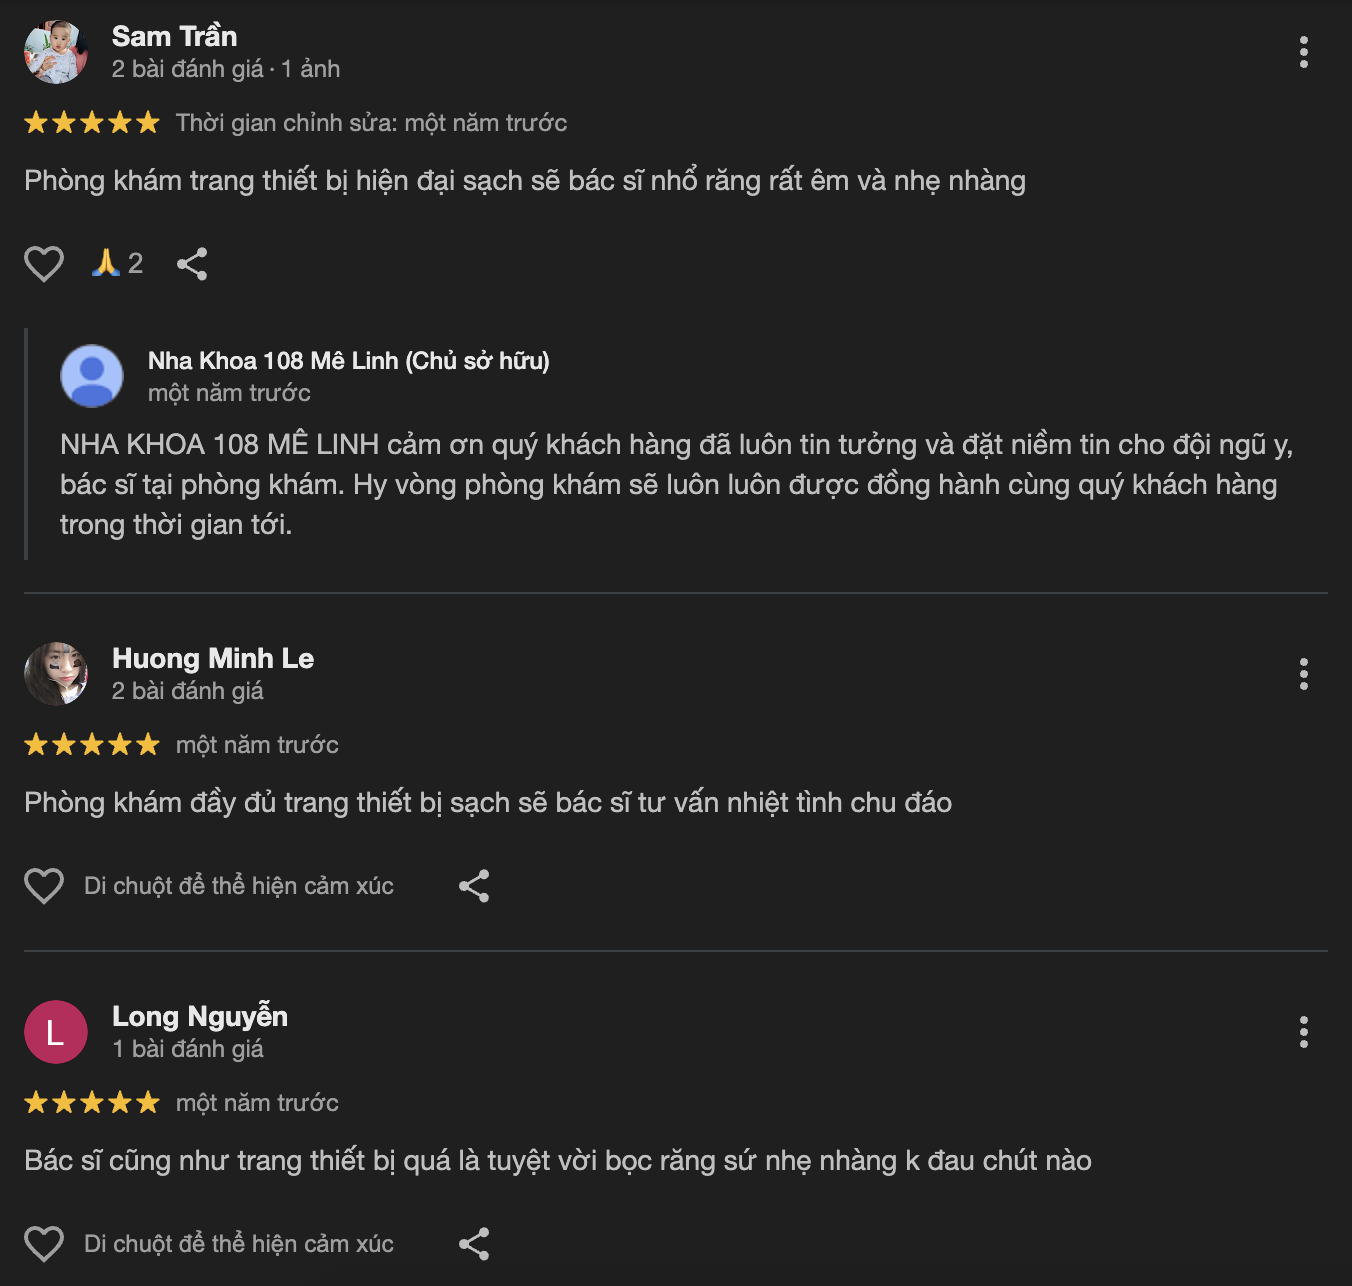Like Long Nguyễn's review with heart icon
1352x1286 pixels.
pyautogui.click(x=44, y=1244)
